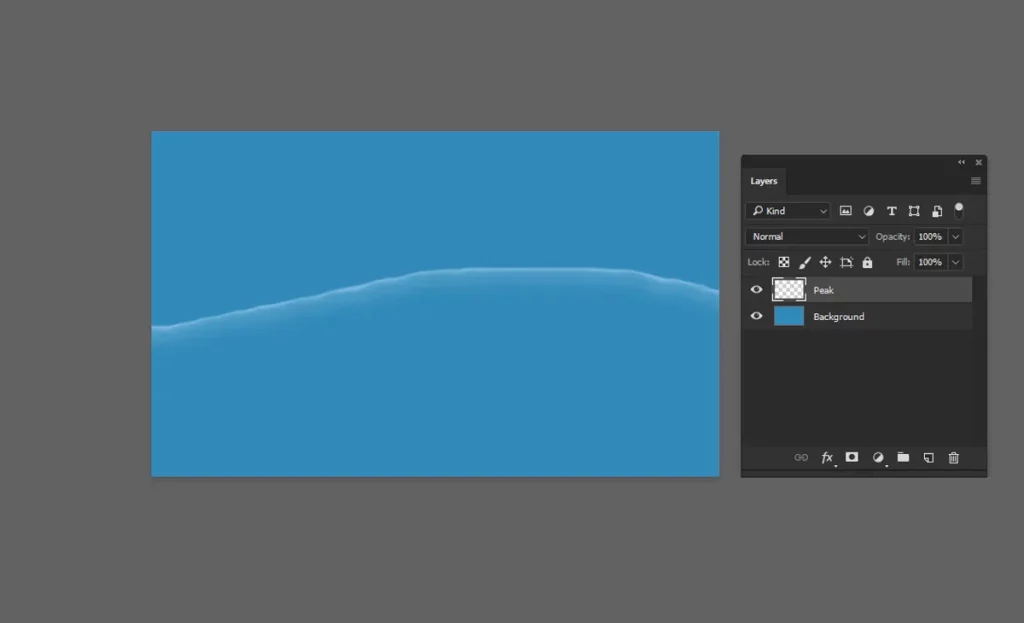
Task: Filter layers by smart objects
Action: coord(937,211)
